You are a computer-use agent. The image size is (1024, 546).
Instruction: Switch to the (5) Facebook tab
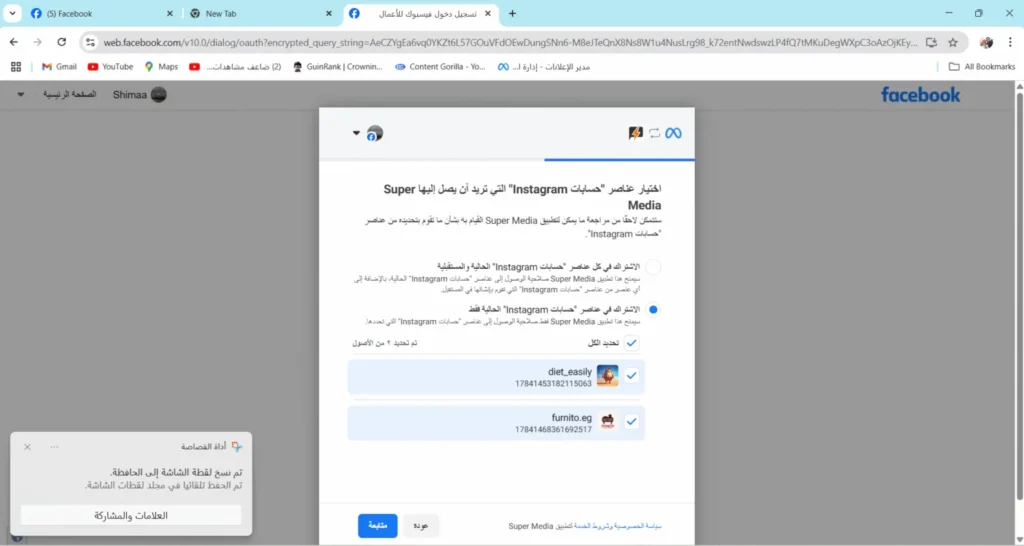(x=103, y=14)
